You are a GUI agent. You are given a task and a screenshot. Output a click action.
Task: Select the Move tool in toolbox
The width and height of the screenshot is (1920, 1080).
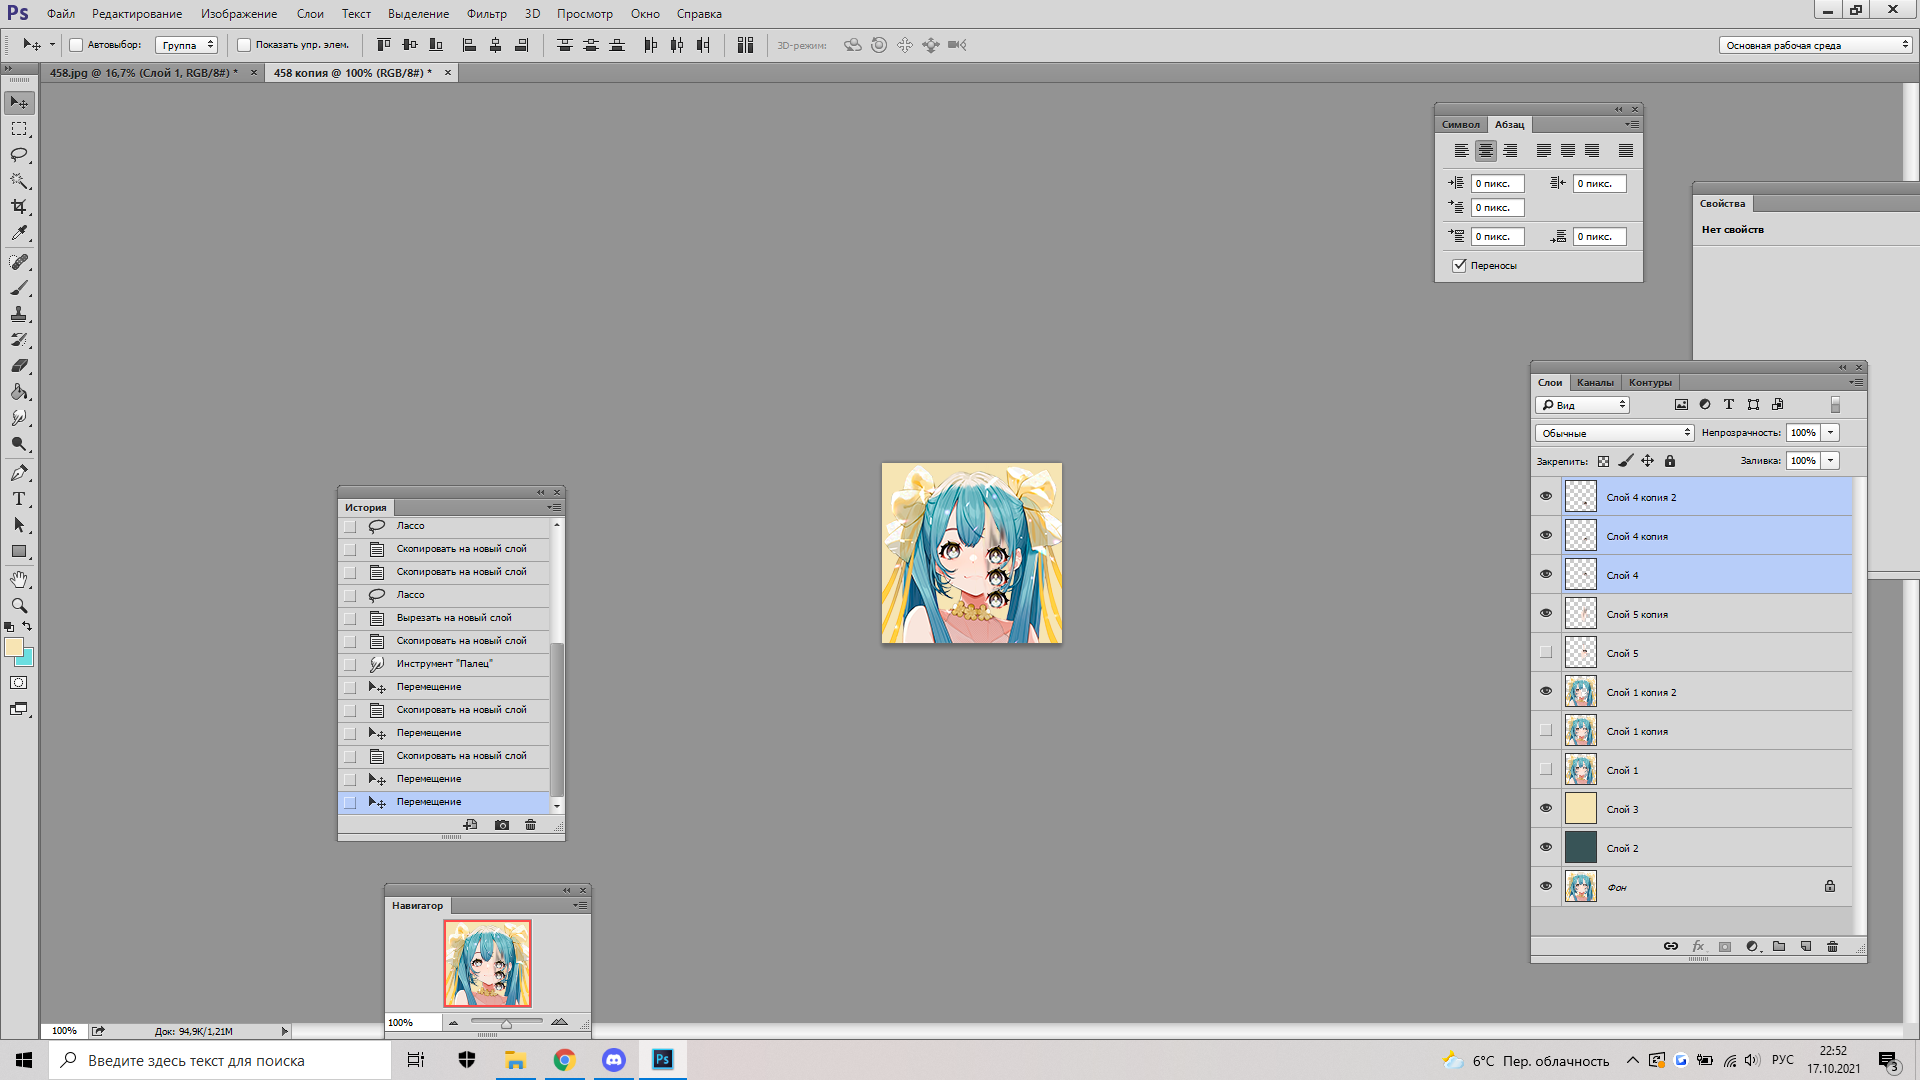19,103
